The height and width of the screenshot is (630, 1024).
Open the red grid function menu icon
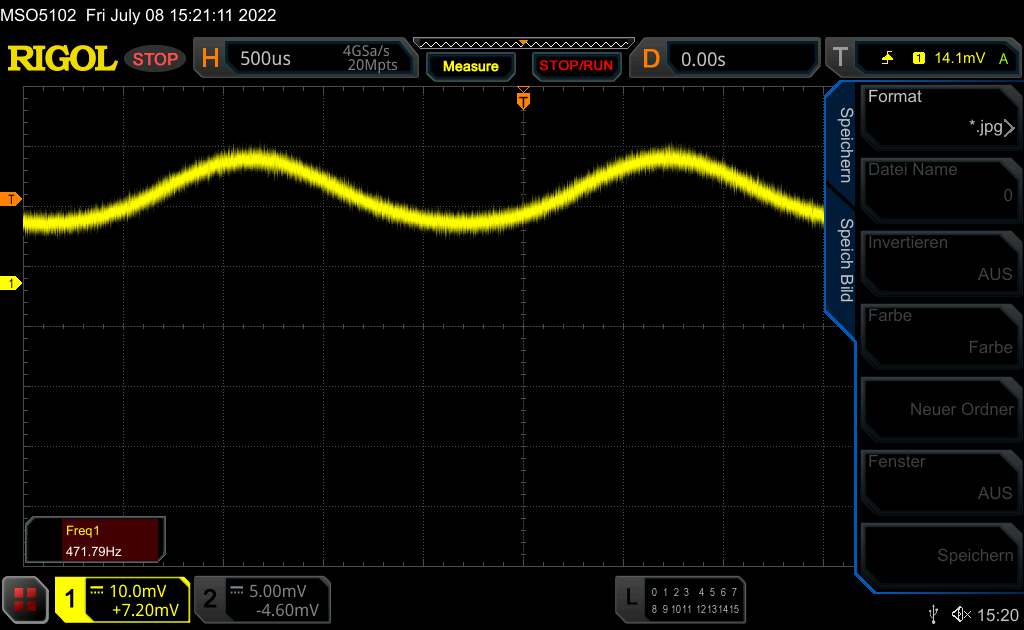pos(25,599)
